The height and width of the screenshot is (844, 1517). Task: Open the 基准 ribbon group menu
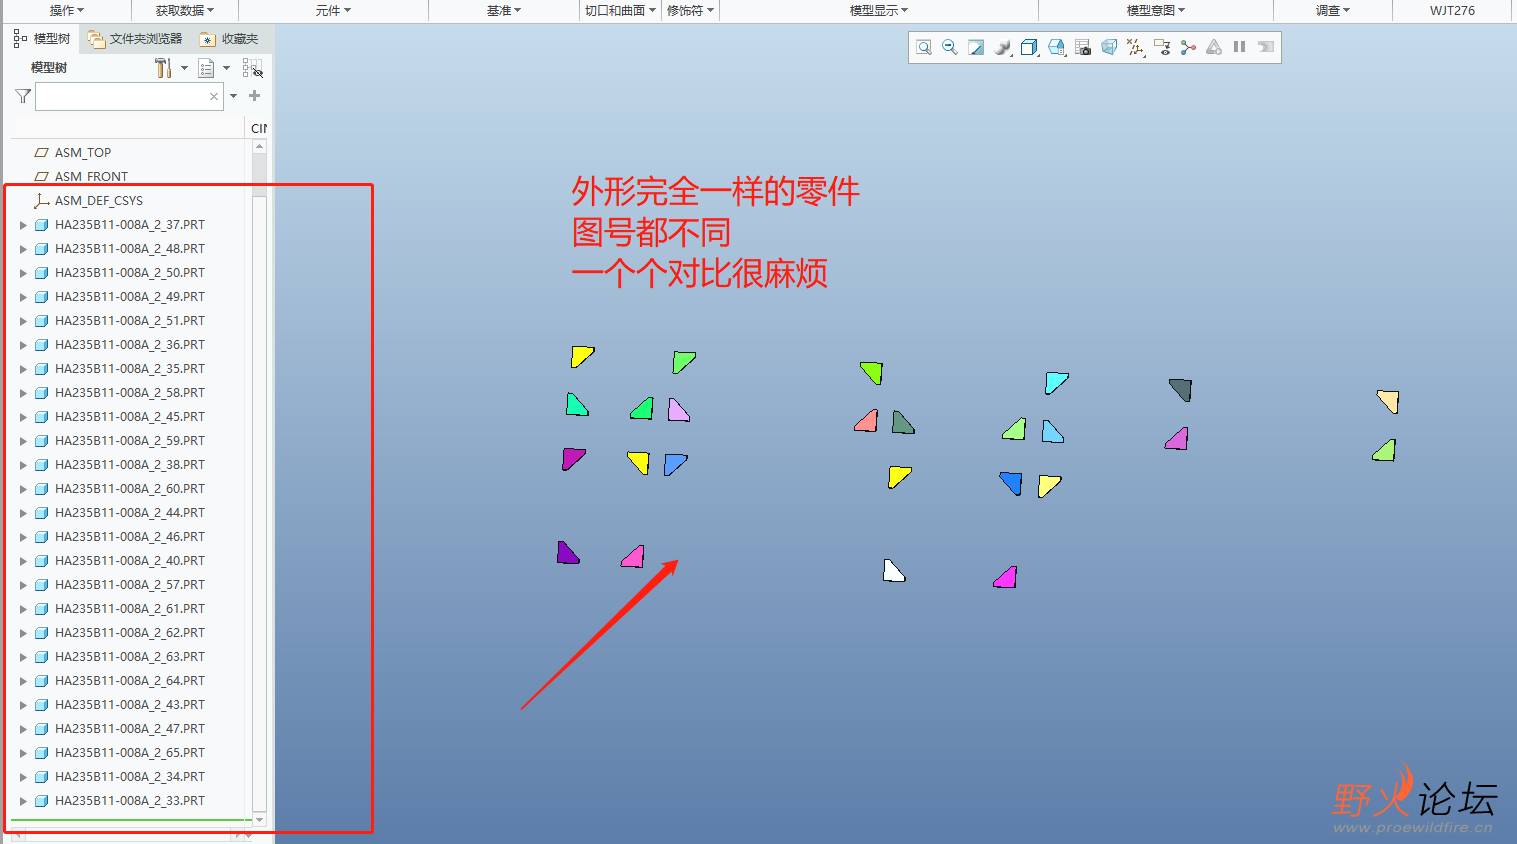(x=504, y=10)
